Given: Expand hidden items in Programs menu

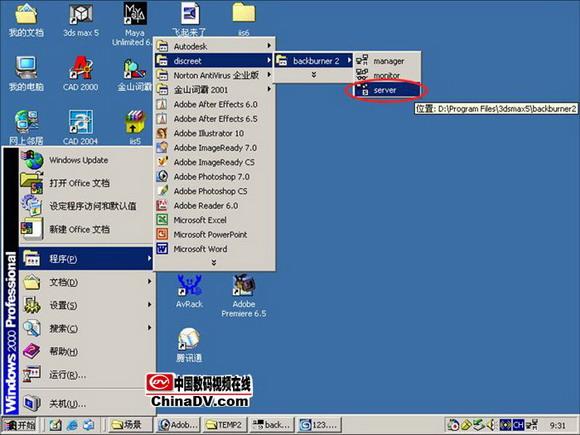Looking at the screenshot, I should 214,262.
